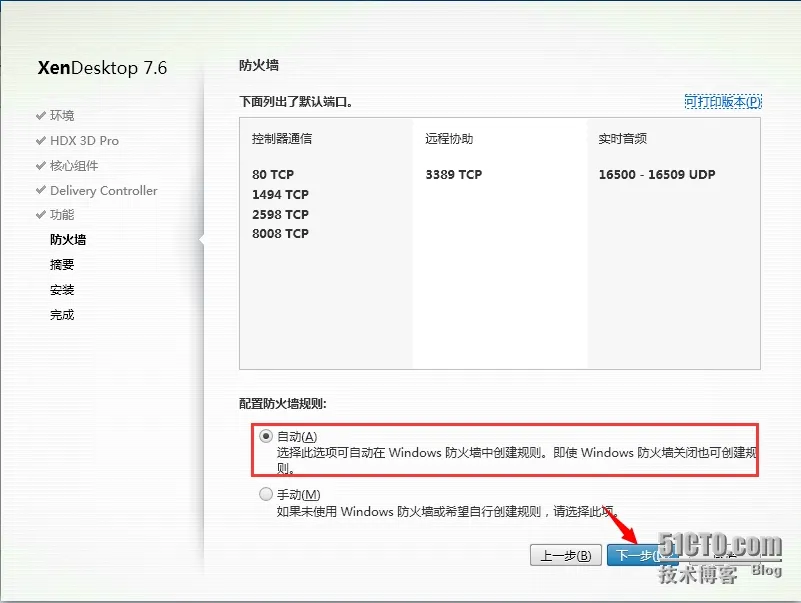Viewport: 801px width, 603px height.
Task: Click the 远程协助 column header
Action: point(449,138)
